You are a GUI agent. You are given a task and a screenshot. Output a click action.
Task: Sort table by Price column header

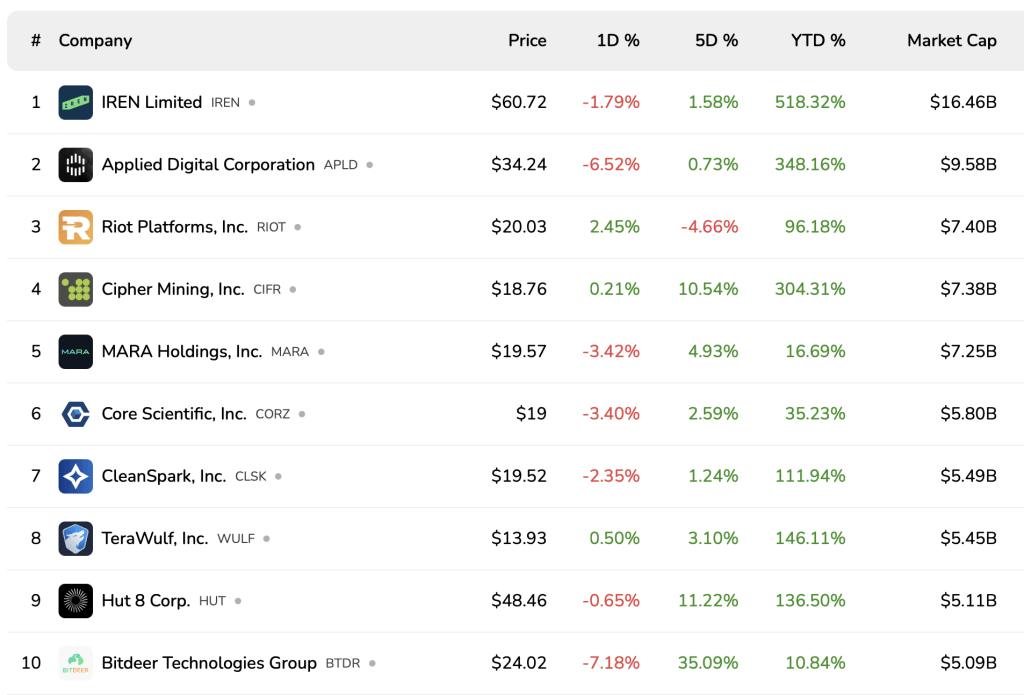[x=527, y=41]
